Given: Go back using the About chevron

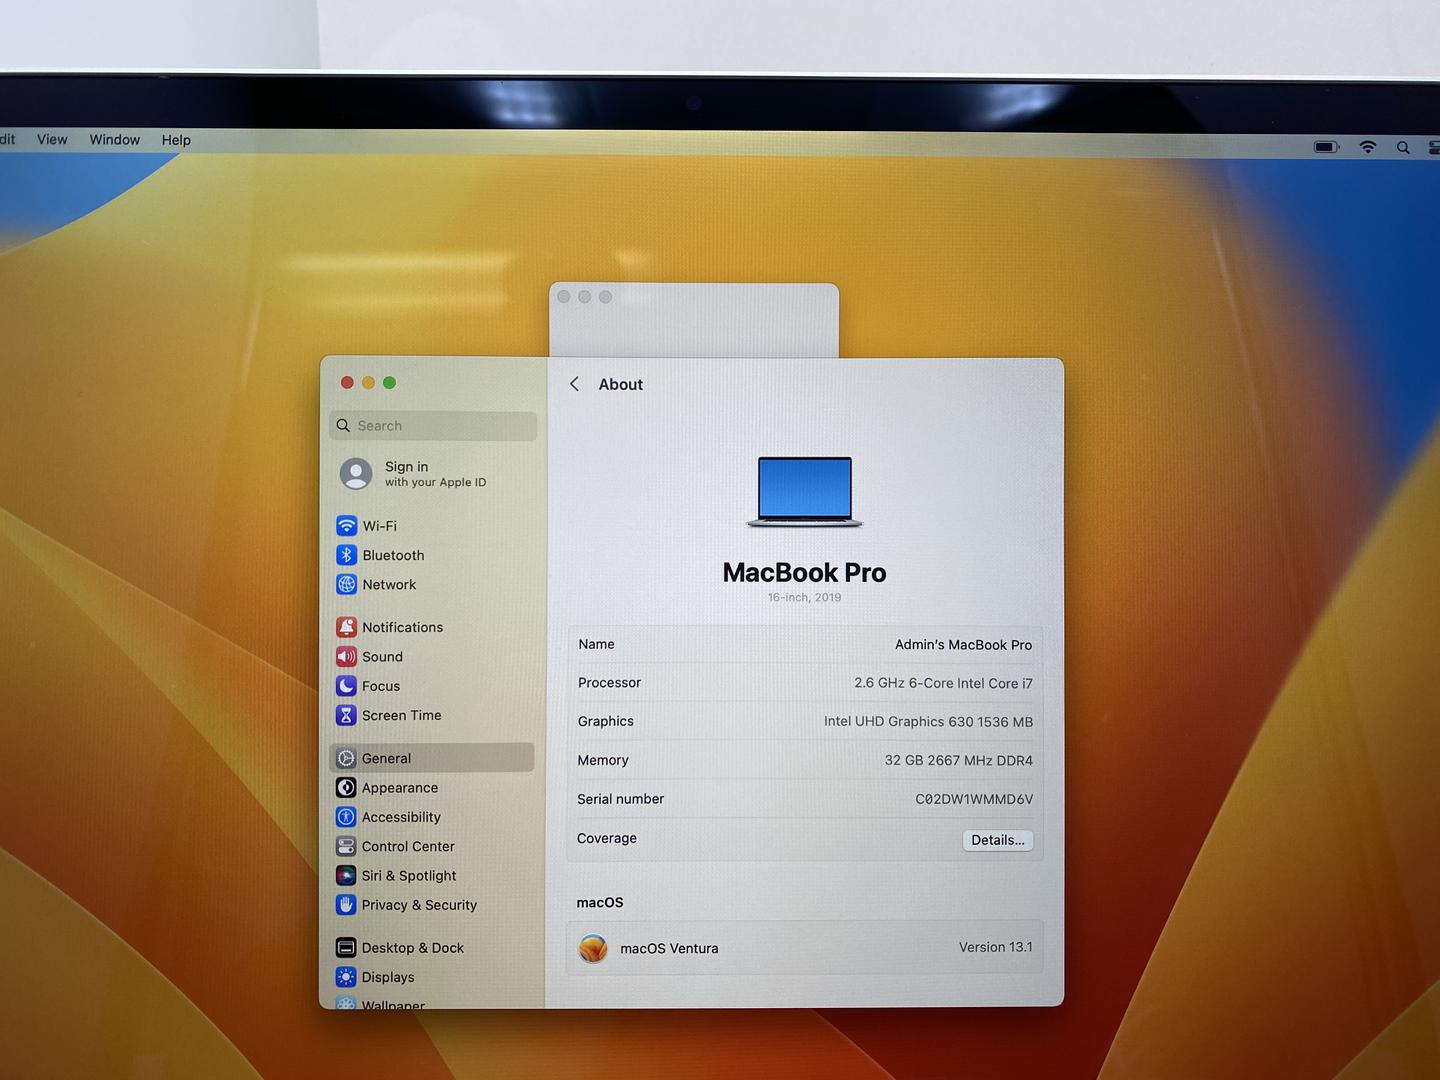Looking at the screenshot, I should 574,384.
